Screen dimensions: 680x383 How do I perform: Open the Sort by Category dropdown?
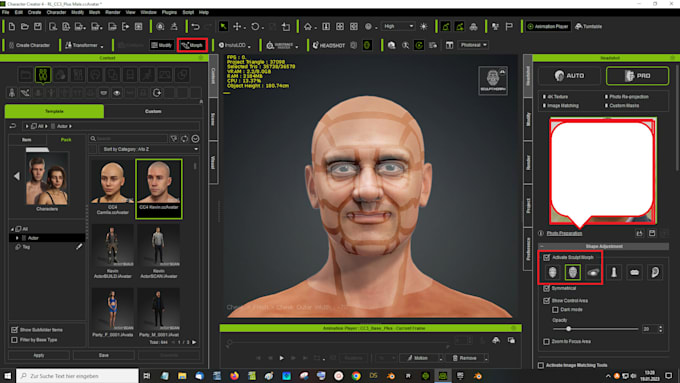tap(149, 149)
